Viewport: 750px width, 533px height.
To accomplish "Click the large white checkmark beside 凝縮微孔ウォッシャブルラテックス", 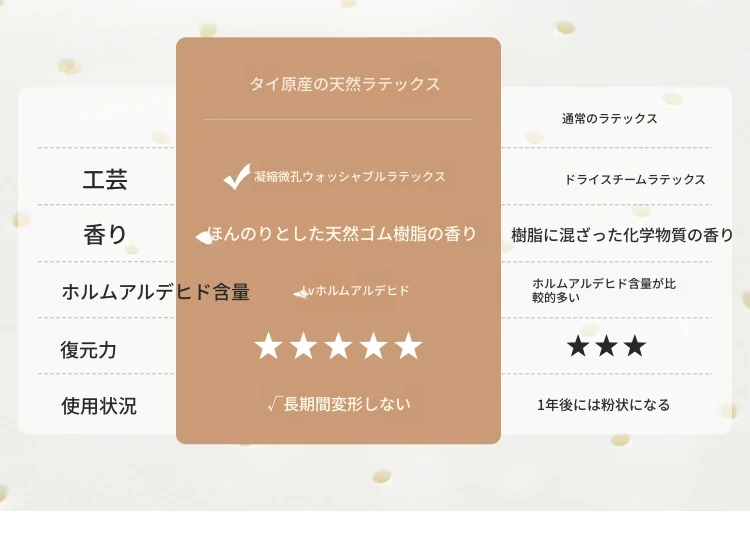I will [237, 177].
